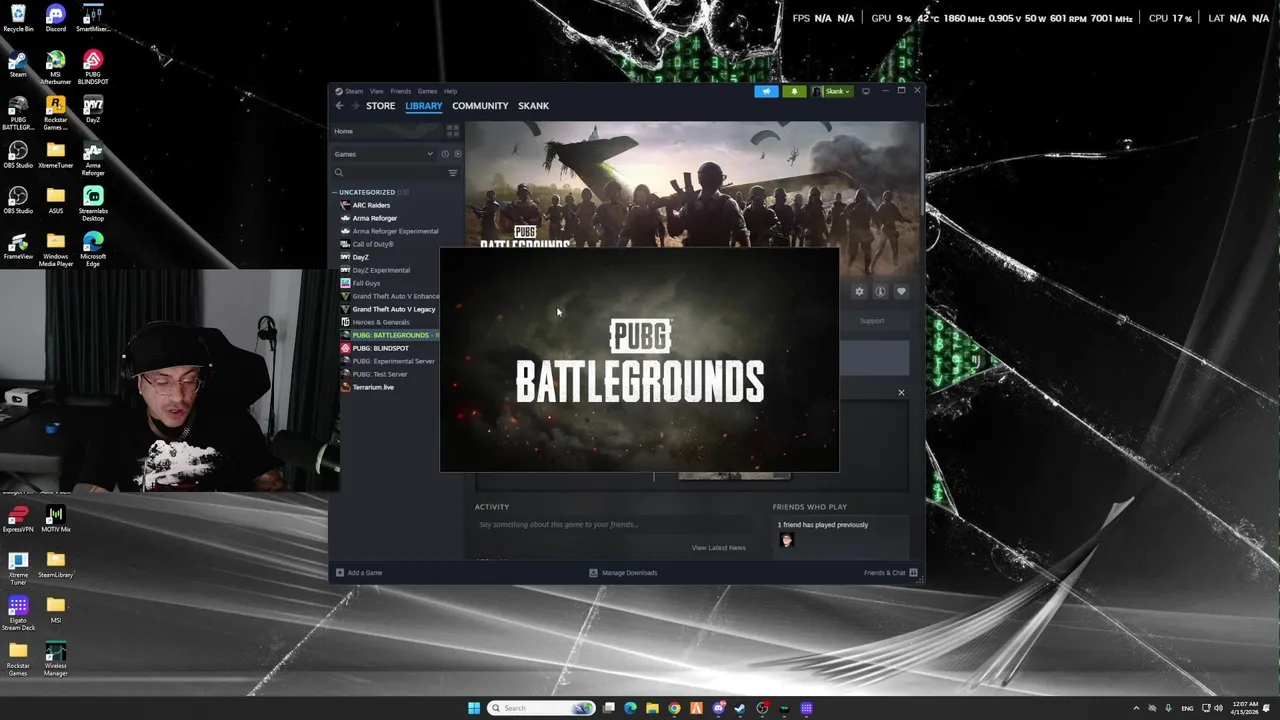Click the library search field

[x=388, y=173]
